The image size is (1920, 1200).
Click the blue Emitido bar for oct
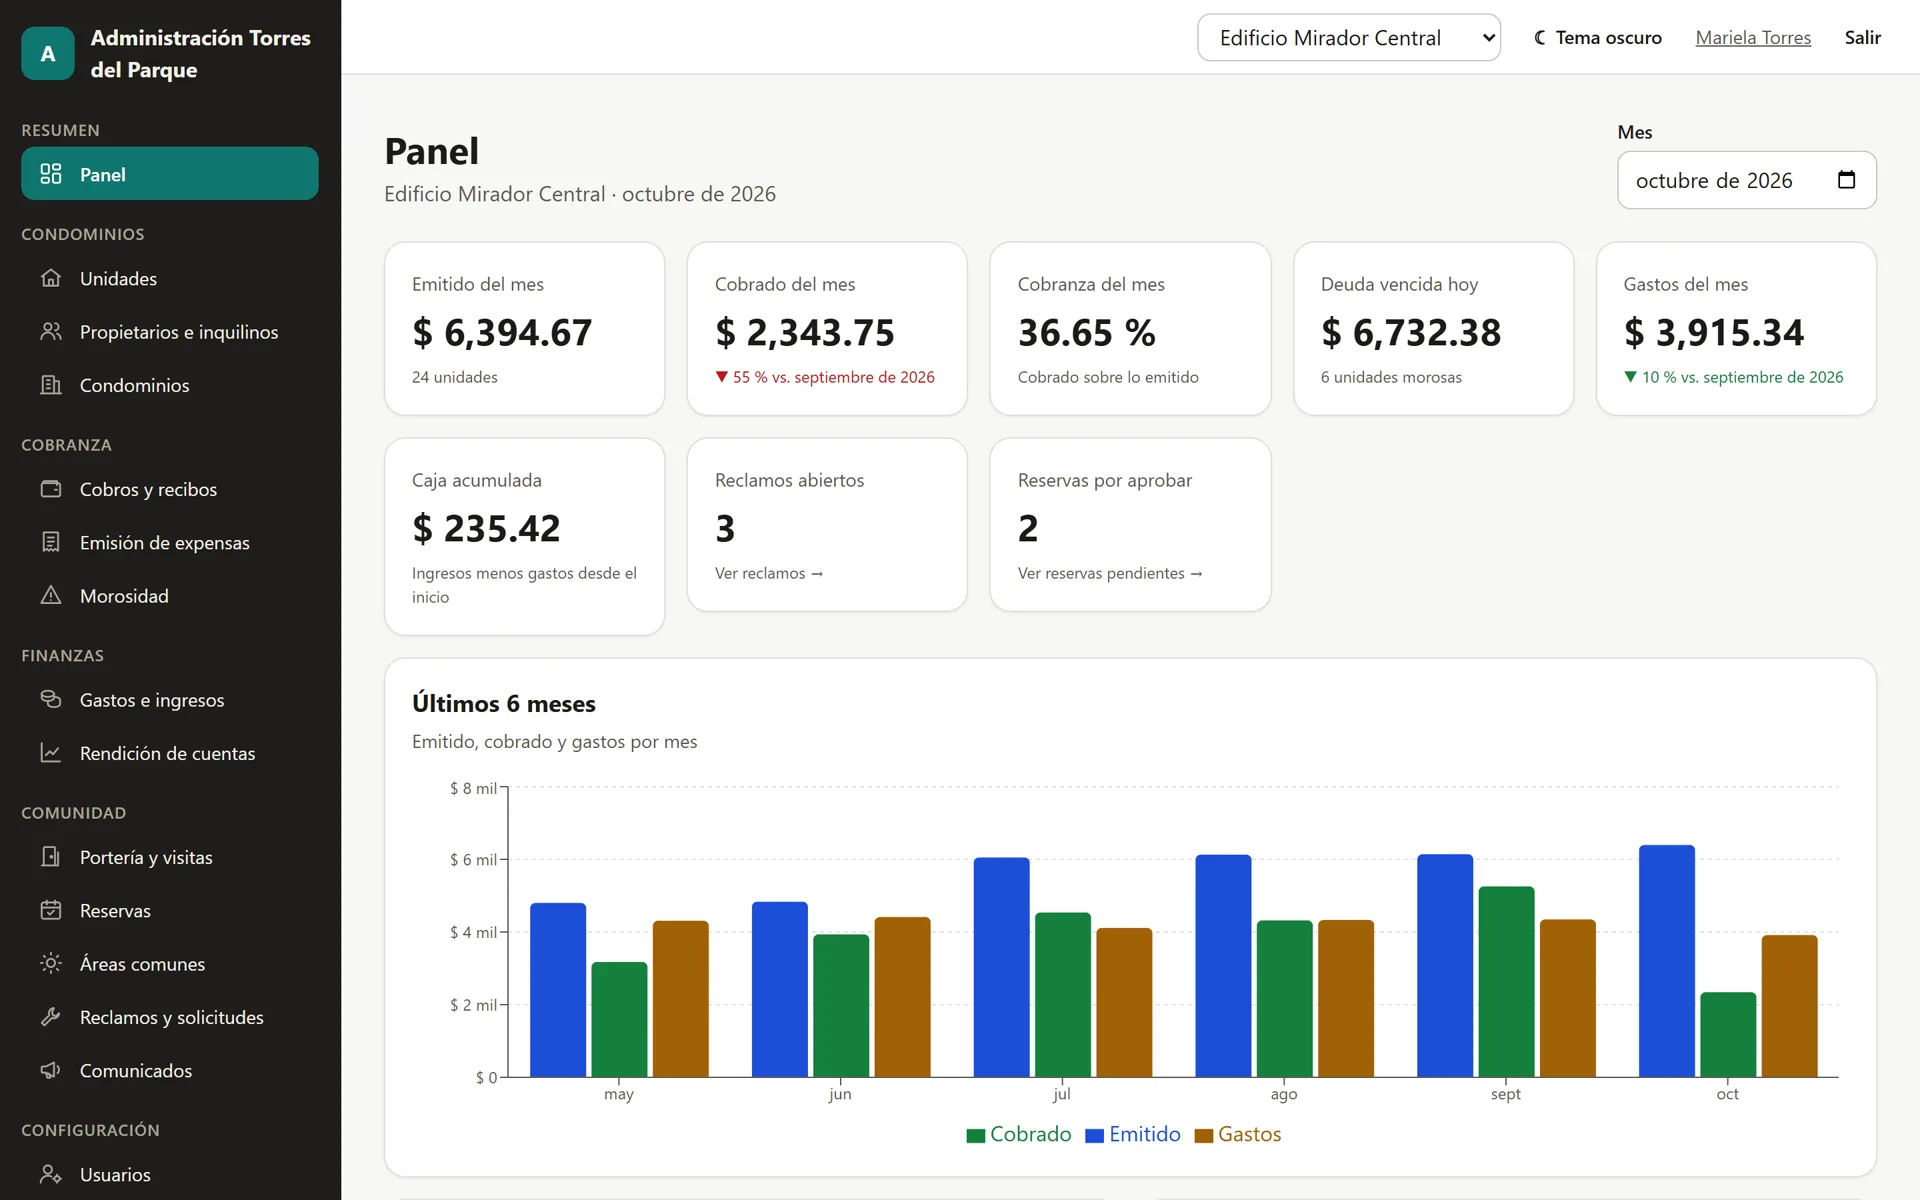[1666, 961]
